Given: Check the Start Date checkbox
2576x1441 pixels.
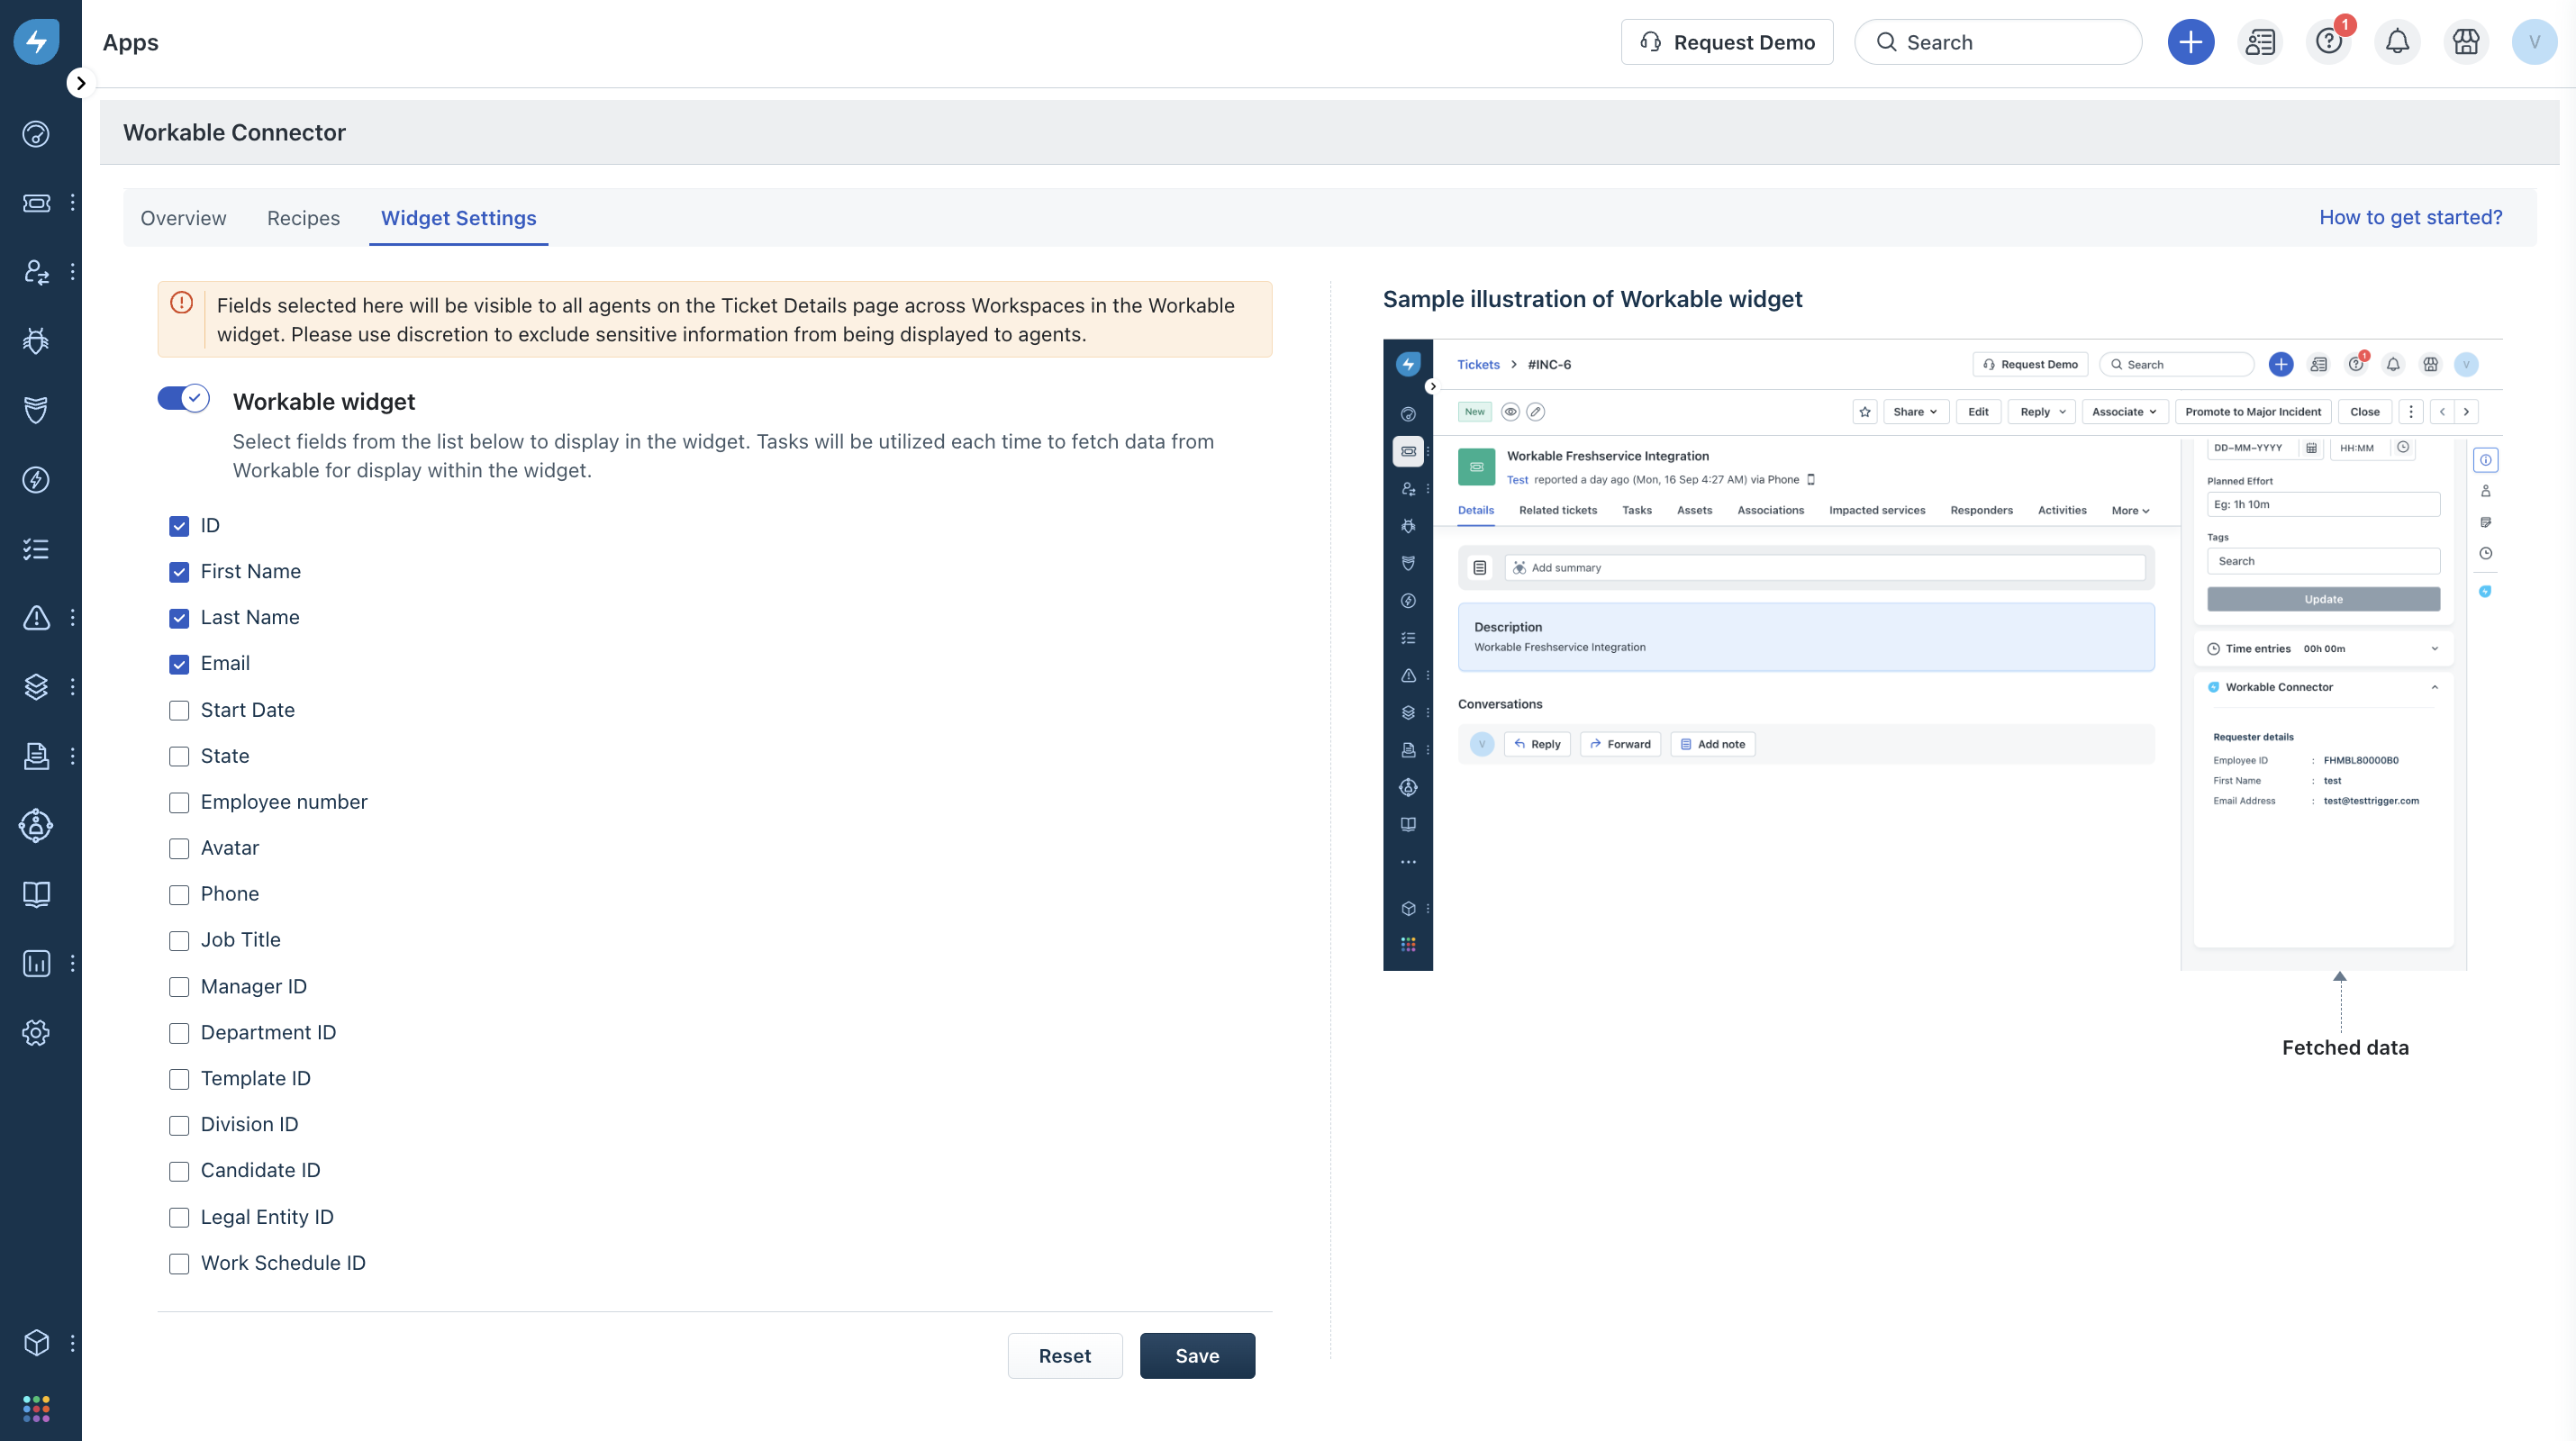Looking at the screenshot, I should [x=179, y=710].
